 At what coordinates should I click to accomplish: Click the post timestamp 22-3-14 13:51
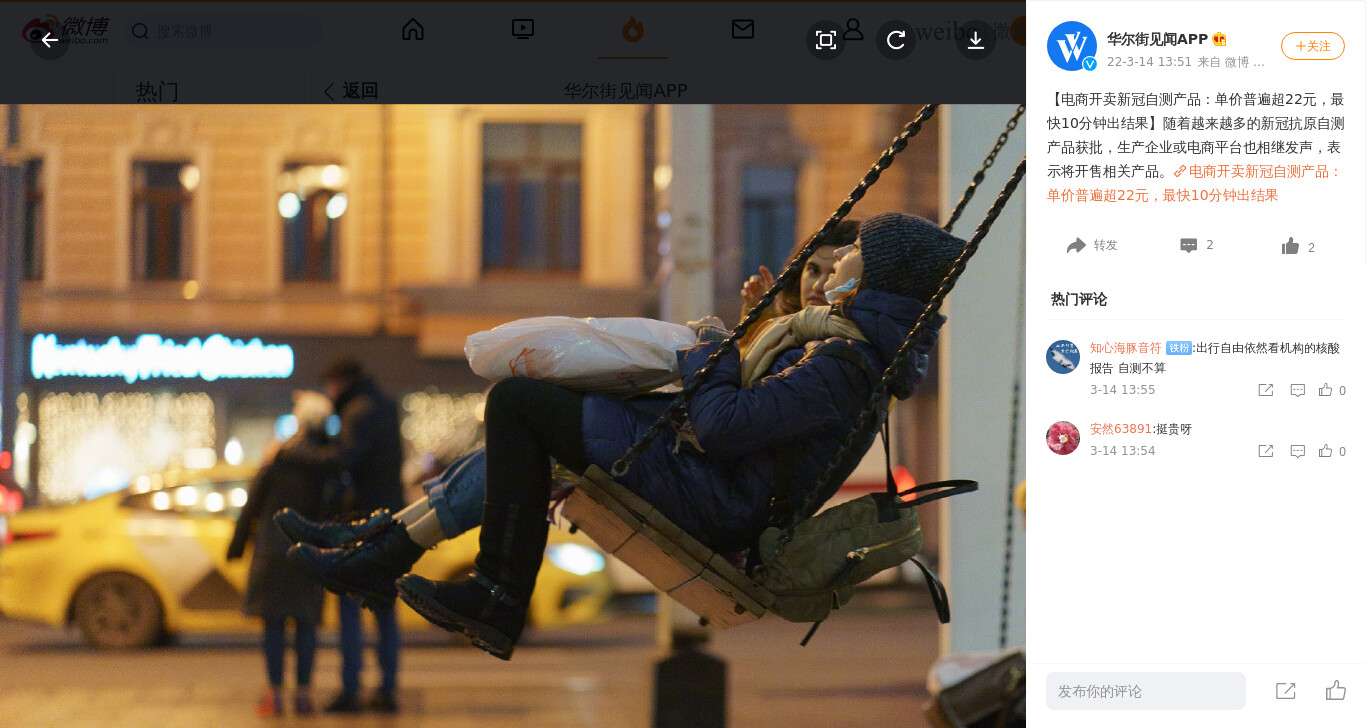coord(1149,62)
